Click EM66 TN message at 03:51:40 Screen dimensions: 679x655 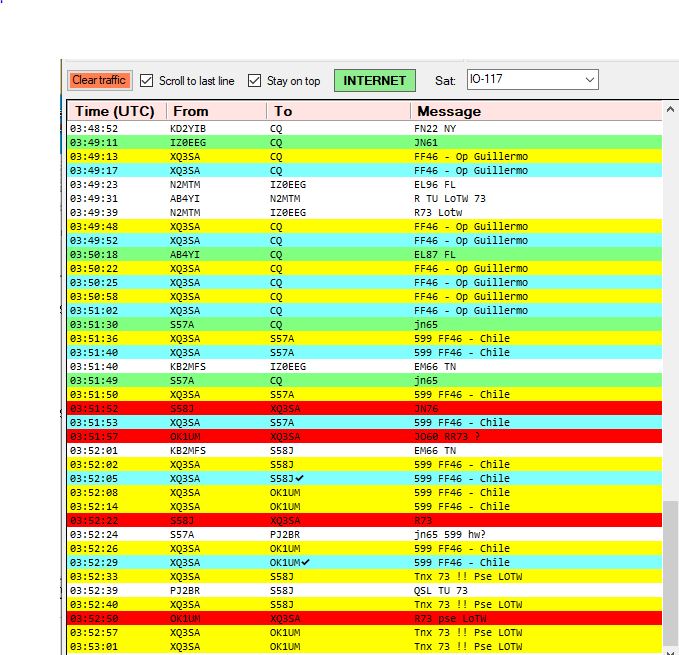435,367
